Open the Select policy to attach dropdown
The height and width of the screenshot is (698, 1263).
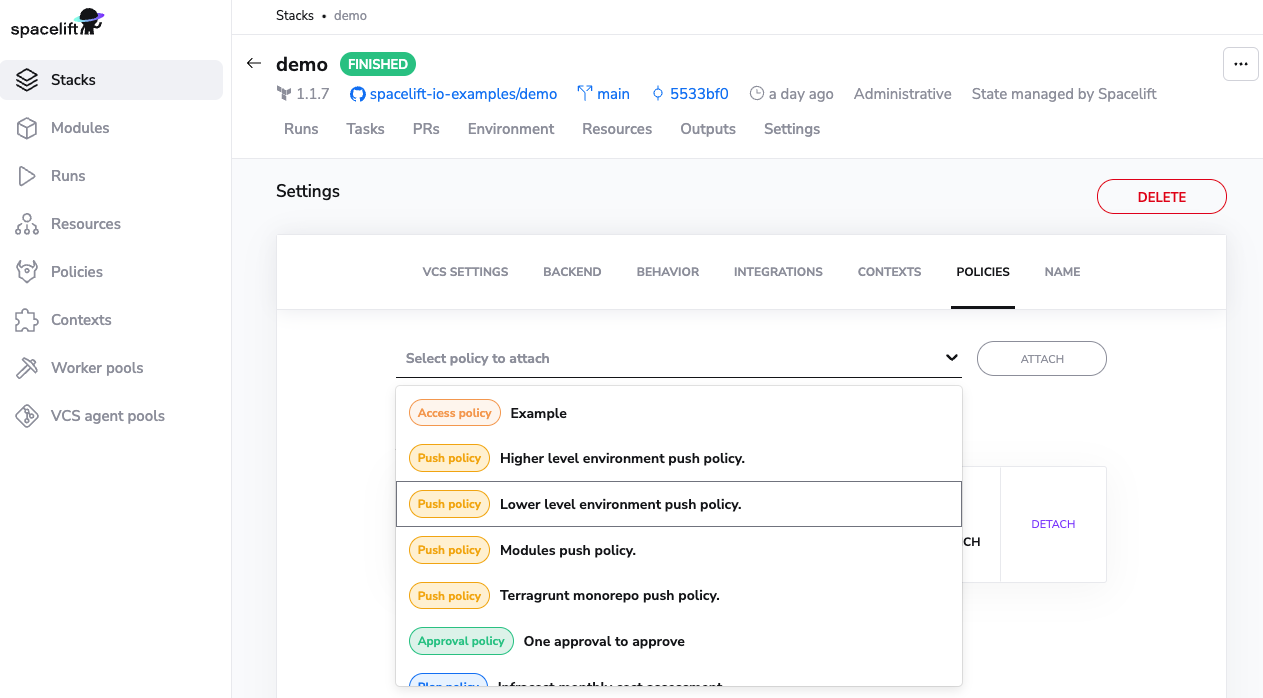[679, 358]
